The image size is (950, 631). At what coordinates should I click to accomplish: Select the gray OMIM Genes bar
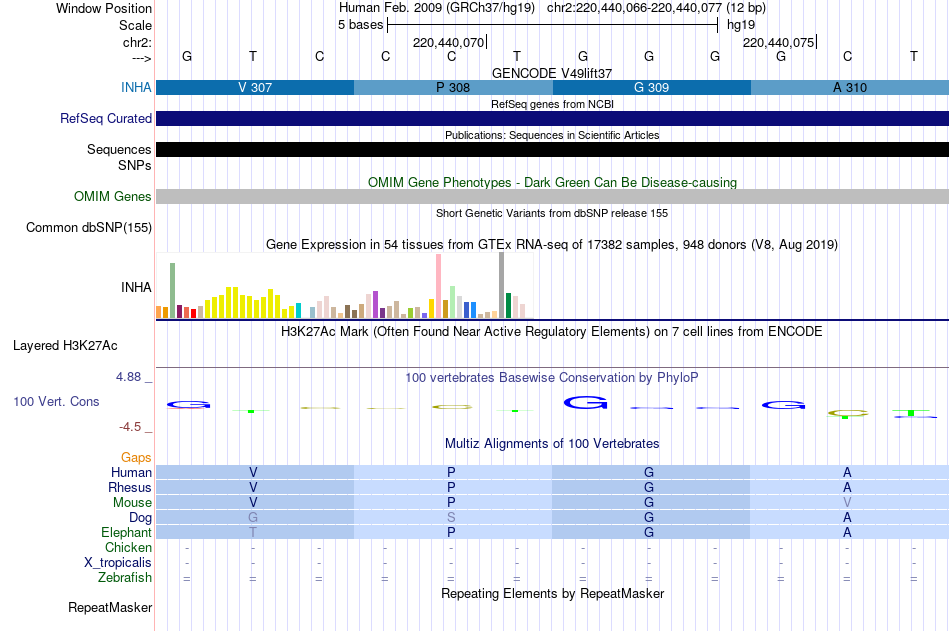click(553, 196)
